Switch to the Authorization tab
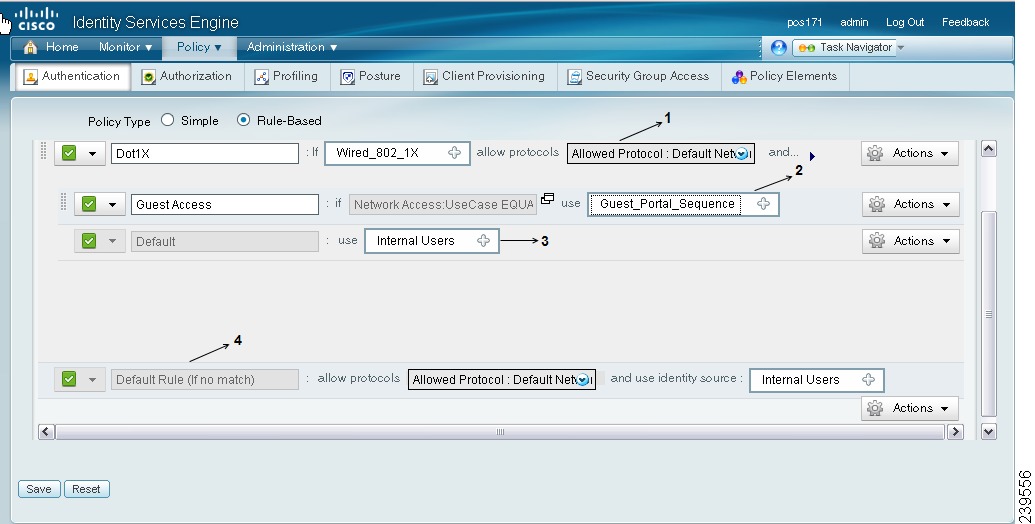Image resolution: width=1035 pixels, height=524 pixels. point(187,77)
